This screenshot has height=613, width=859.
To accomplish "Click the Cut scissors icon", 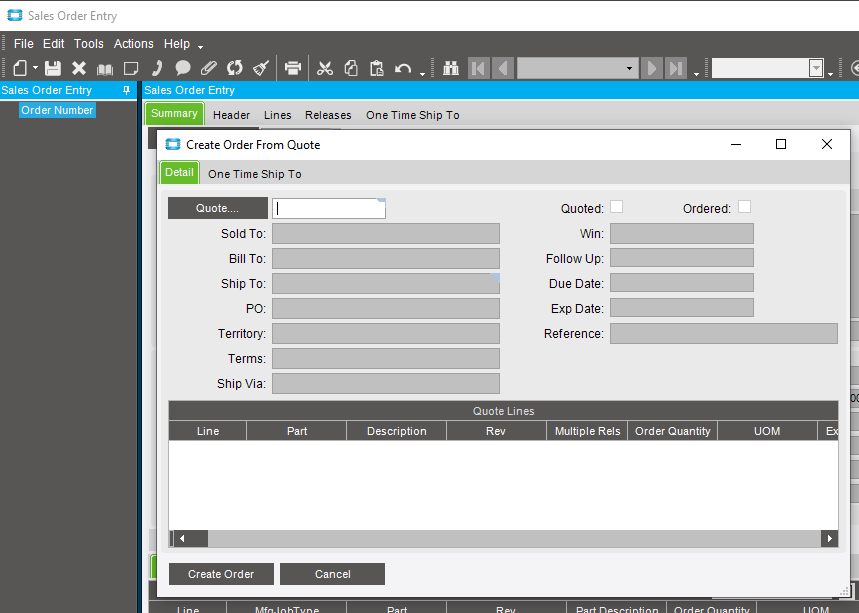I will pos(324,68).
